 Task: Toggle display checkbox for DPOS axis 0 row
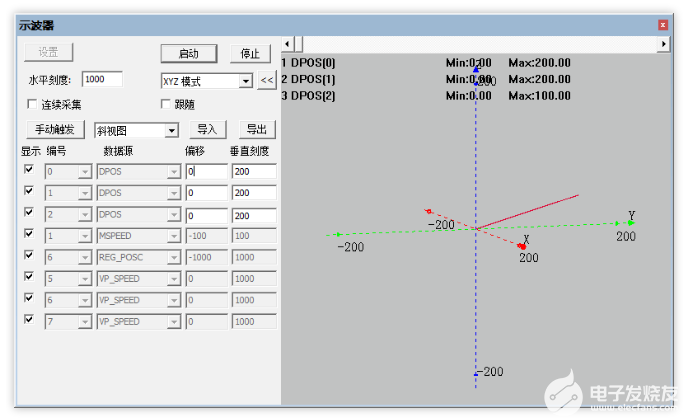pyautogui.click(x=29, y=169)
